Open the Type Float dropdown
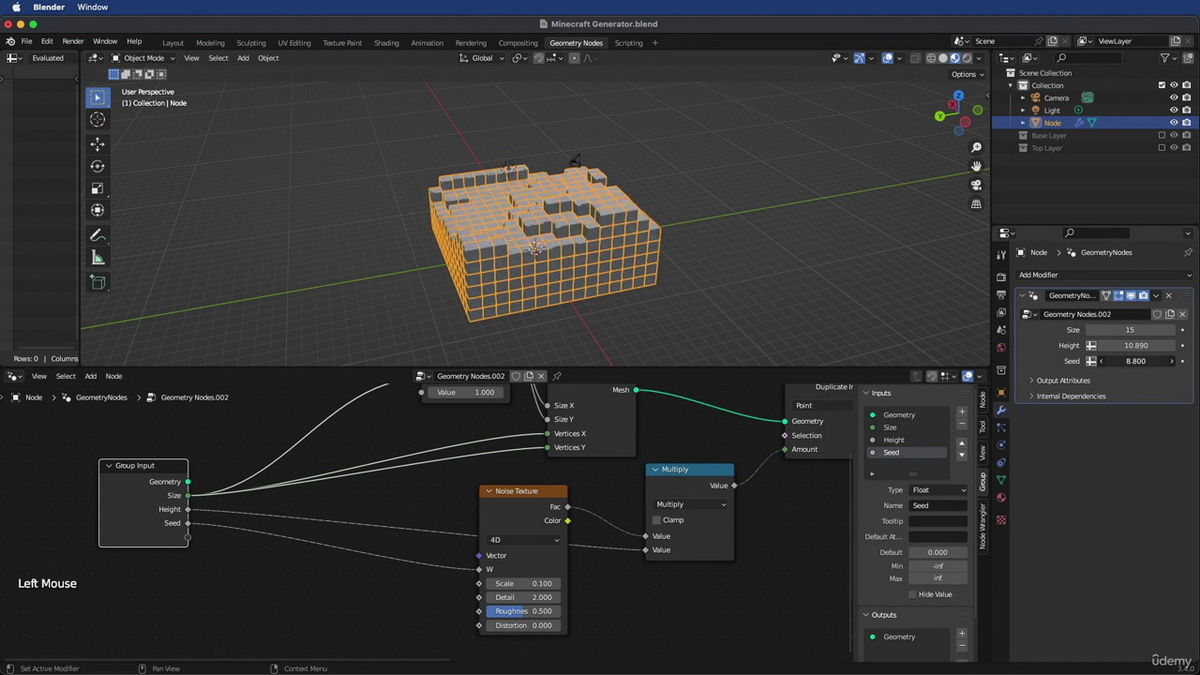Screen dimensions: 1200x675 point(938,490)
